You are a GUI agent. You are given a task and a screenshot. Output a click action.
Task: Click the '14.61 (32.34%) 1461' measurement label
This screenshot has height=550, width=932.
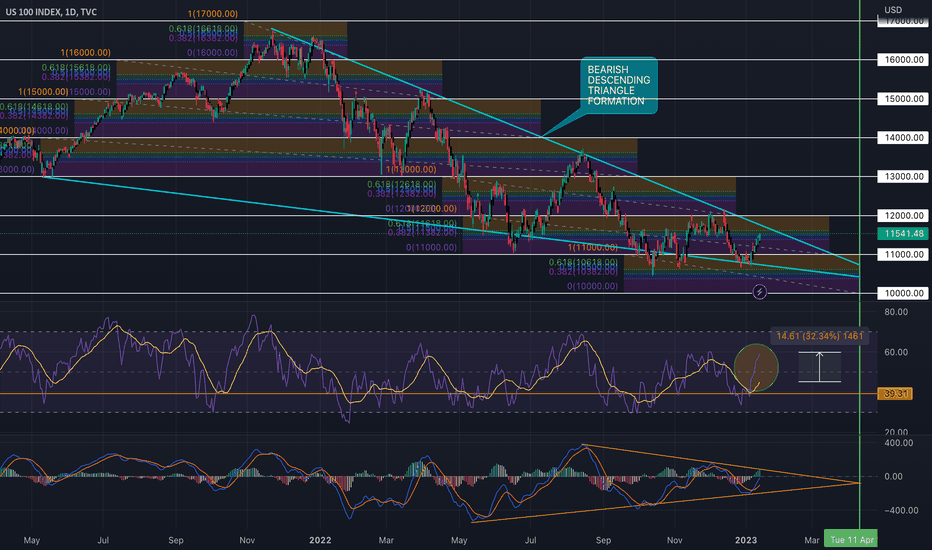[x=820, y=336]
